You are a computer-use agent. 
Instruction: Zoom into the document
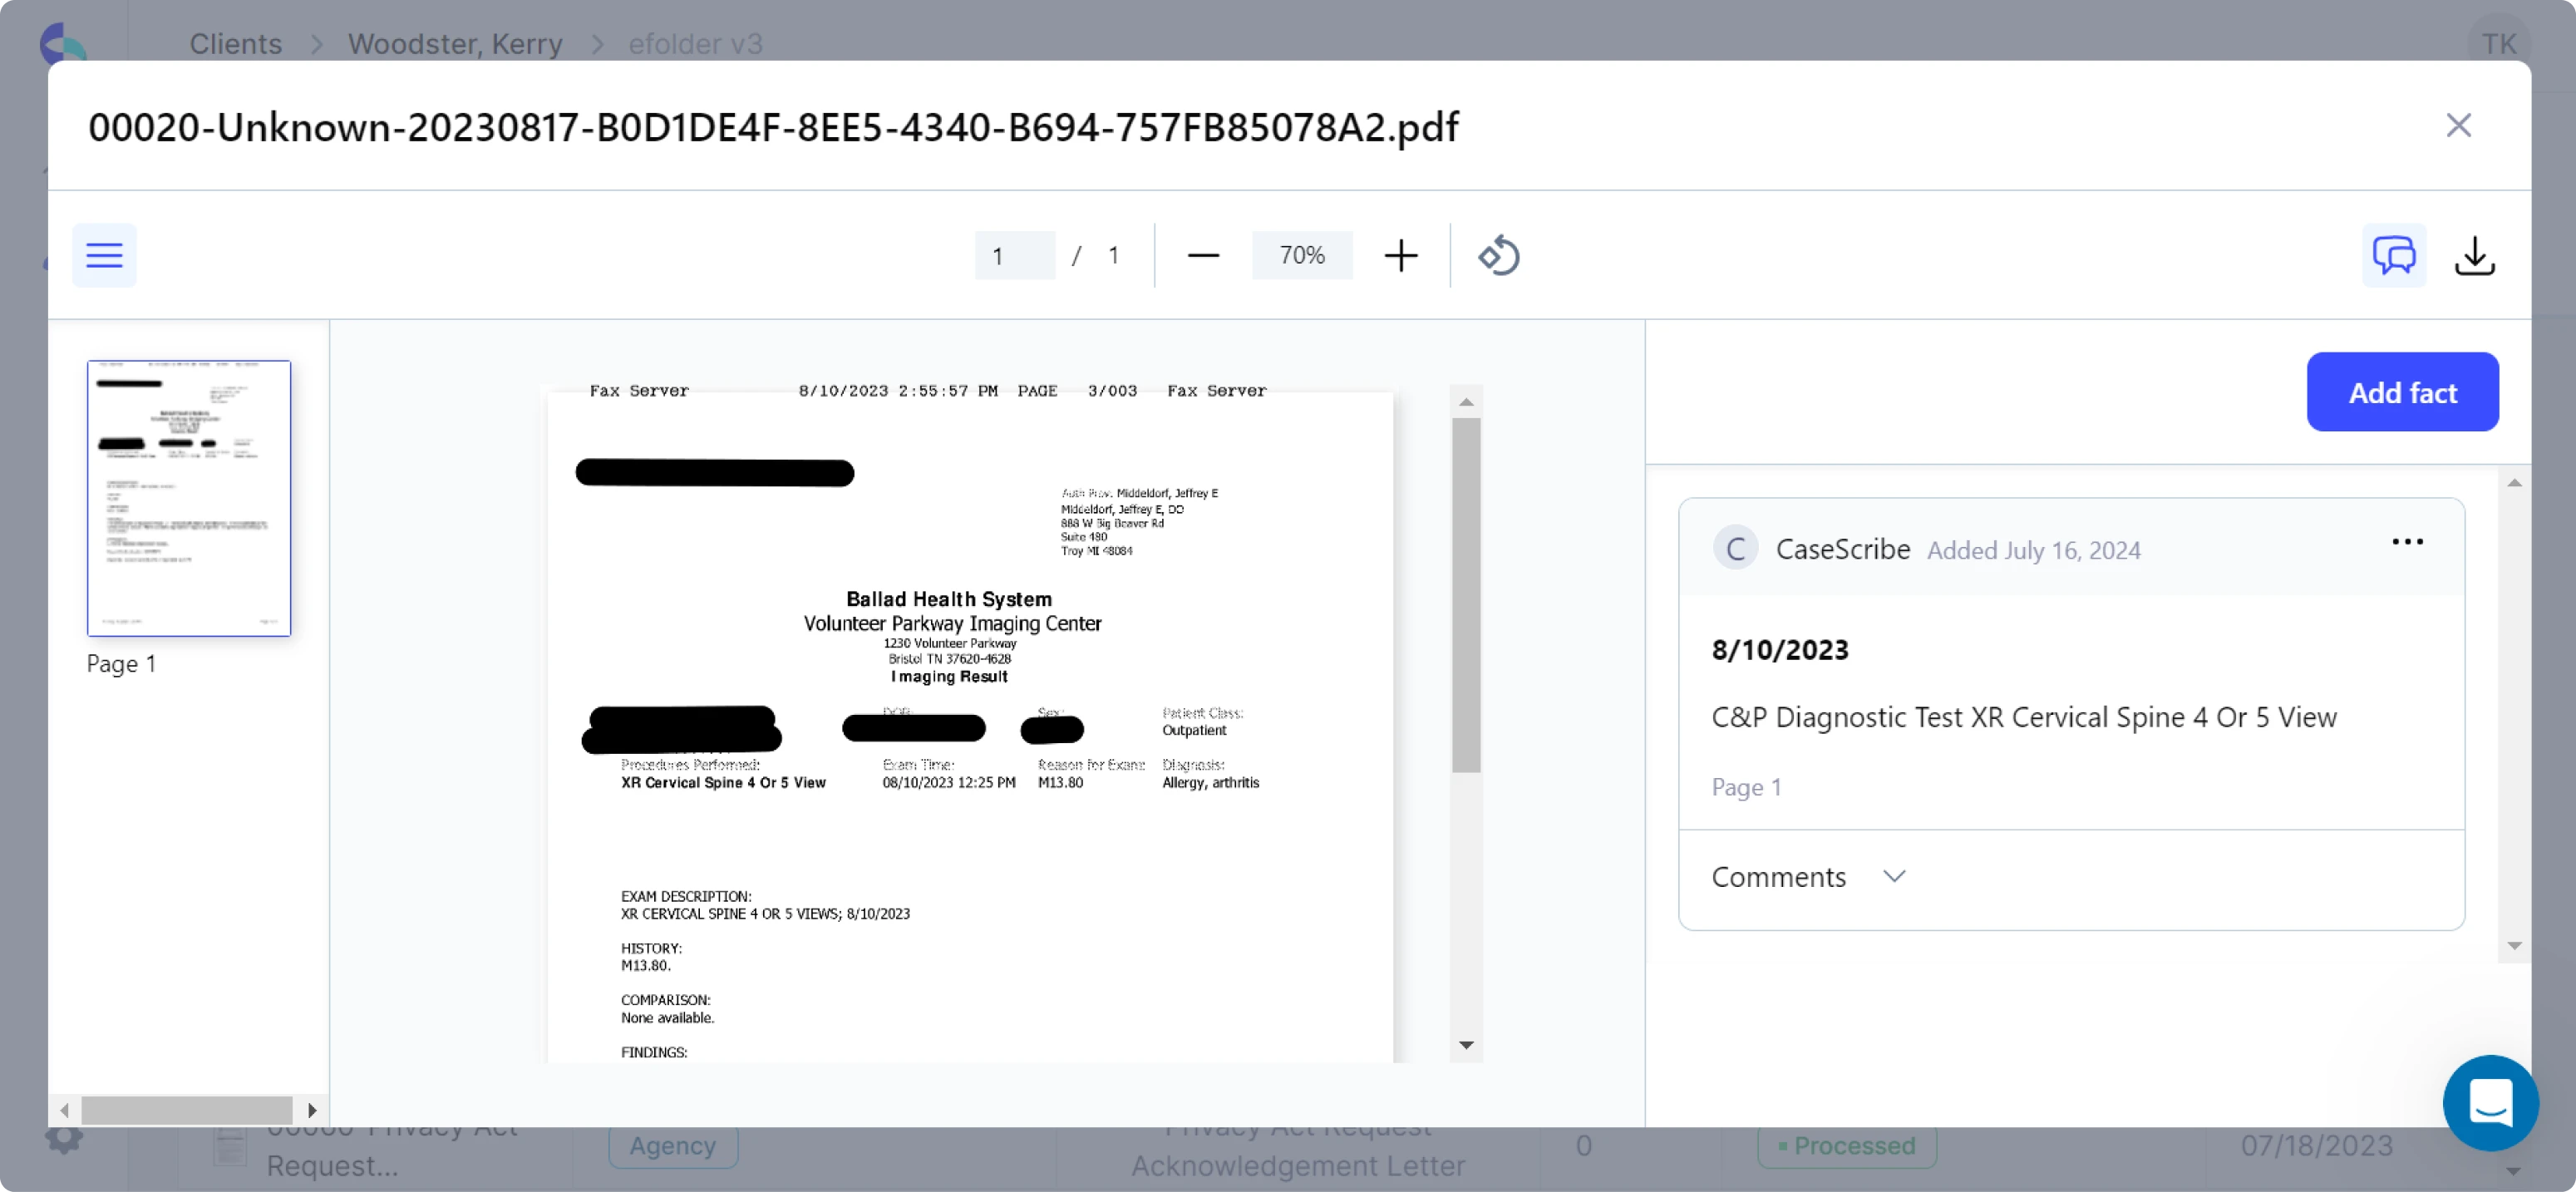pos(1400,255)
